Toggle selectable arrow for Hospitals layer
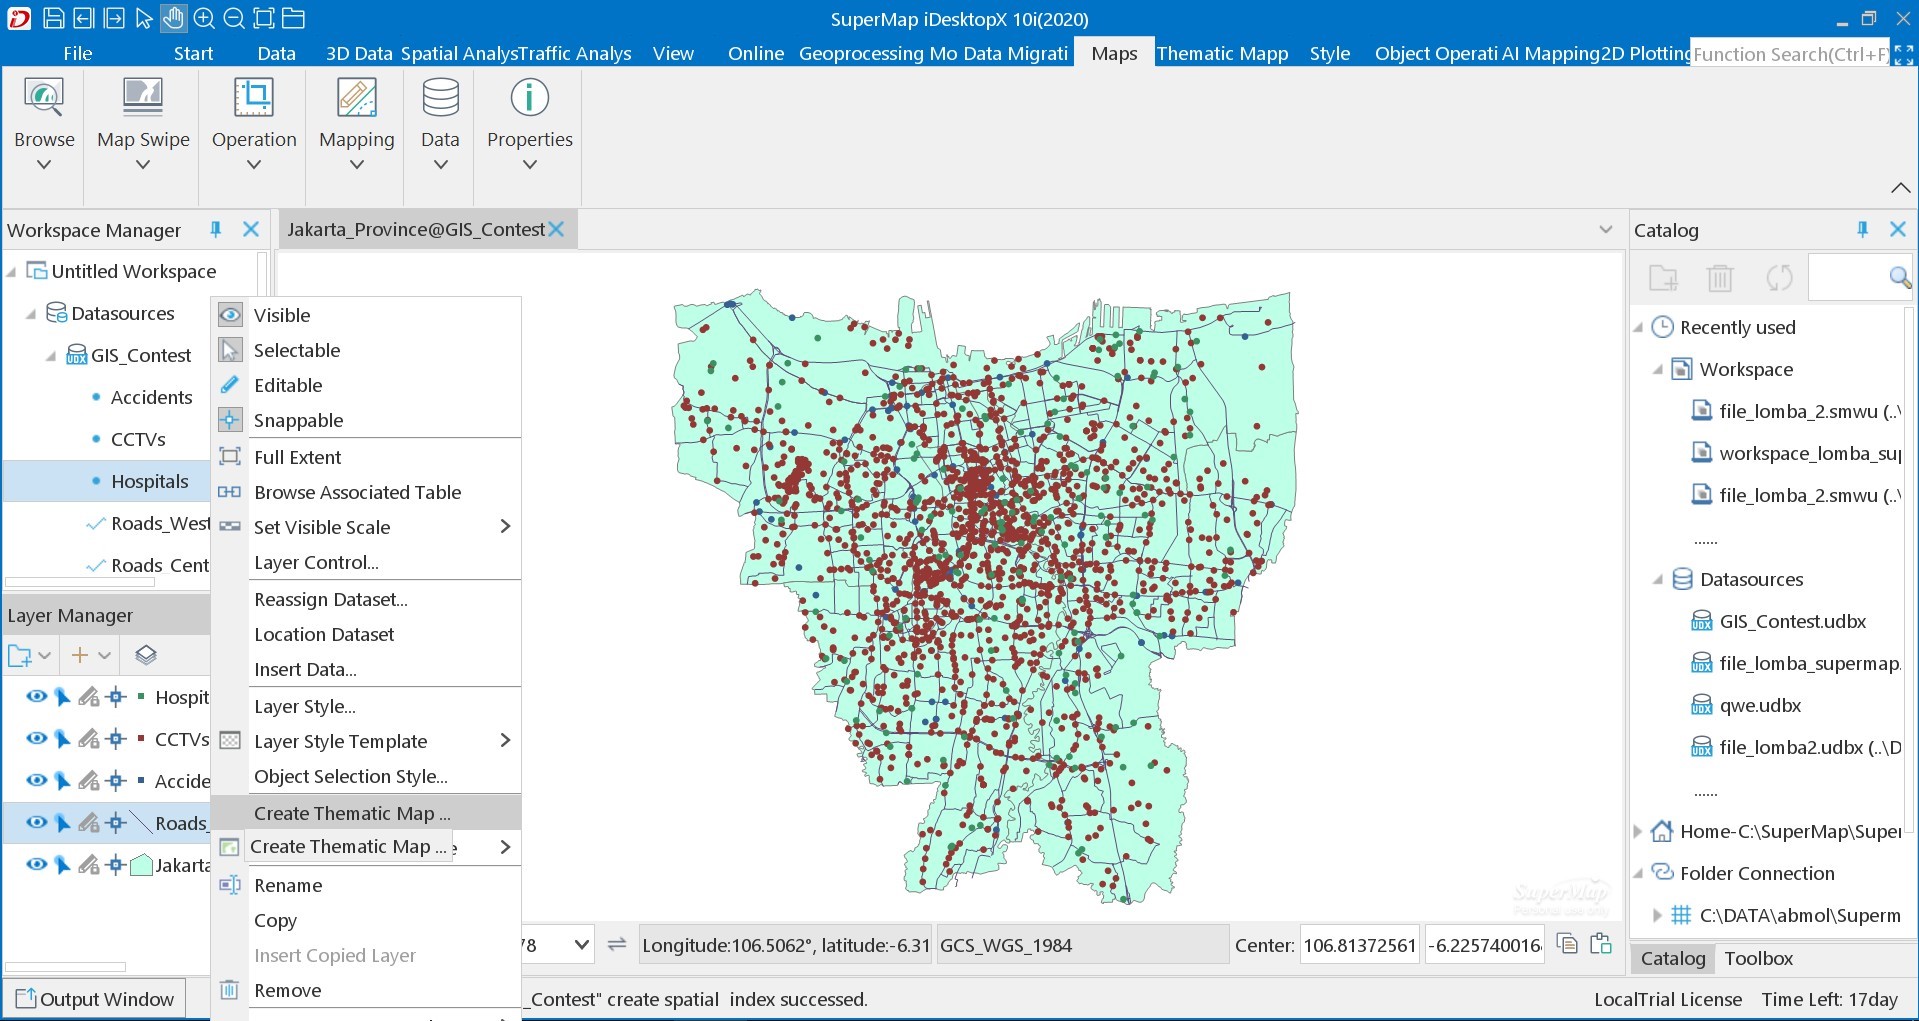Viewport: 1919px width, 1021px height. coord(62,697)
